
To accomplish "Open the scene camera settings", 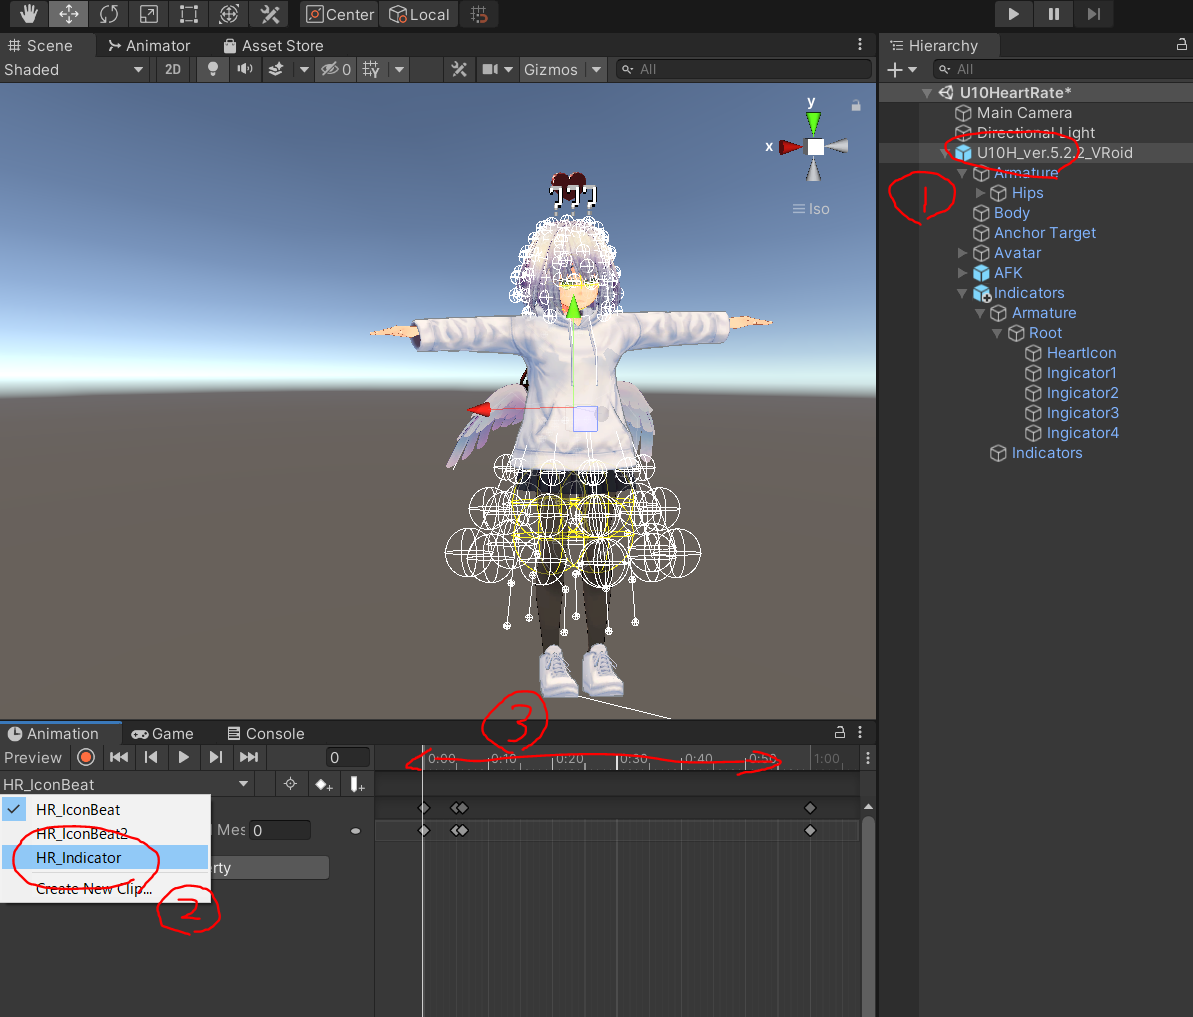I will [498, 69].
